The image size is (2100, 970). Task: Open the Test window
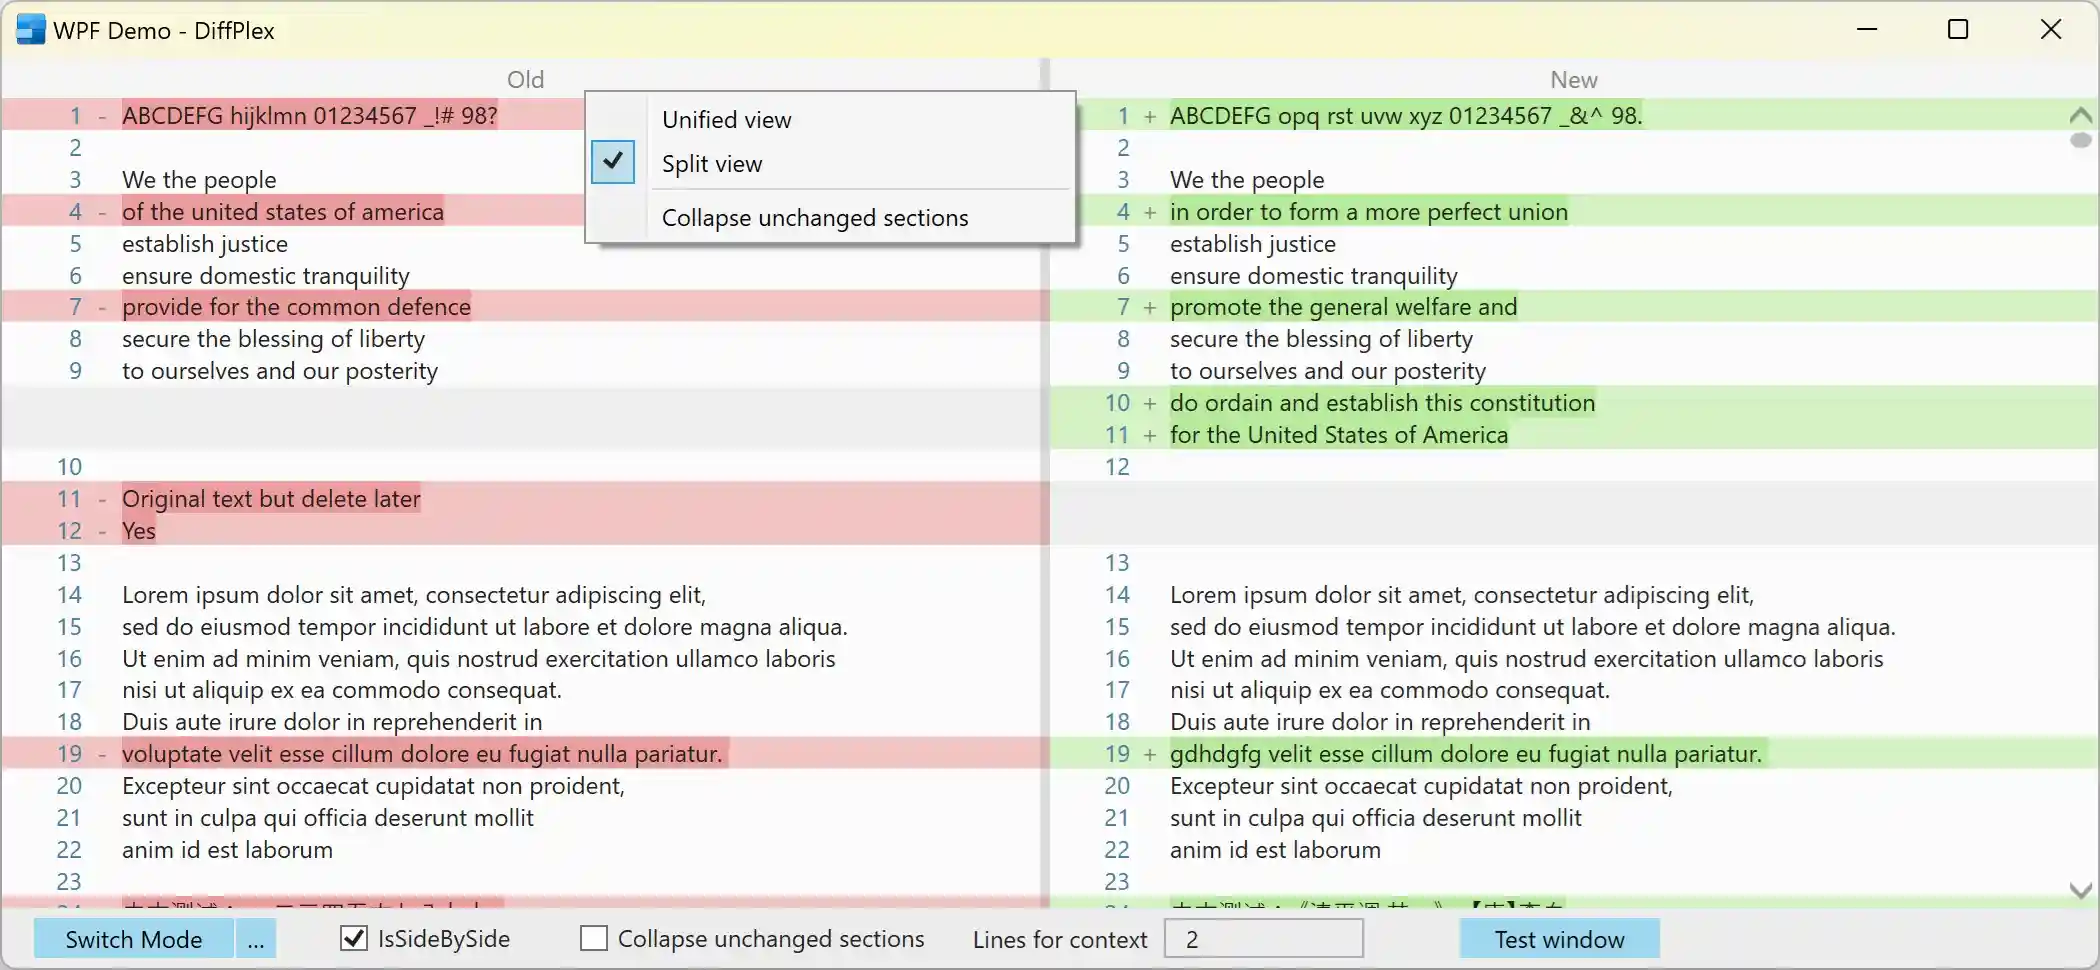1558,938
